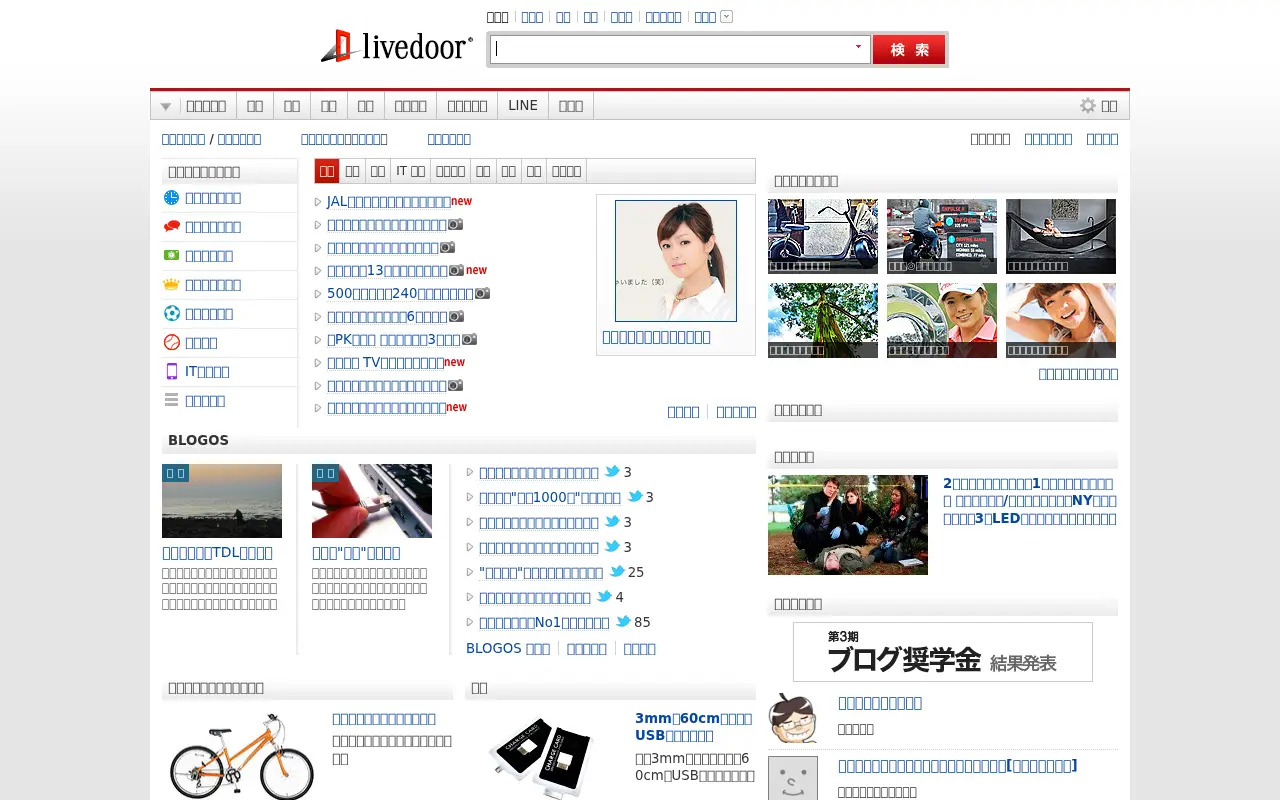
Task: Open the woman portrait news thumbnail
Action: click(676, 261)
